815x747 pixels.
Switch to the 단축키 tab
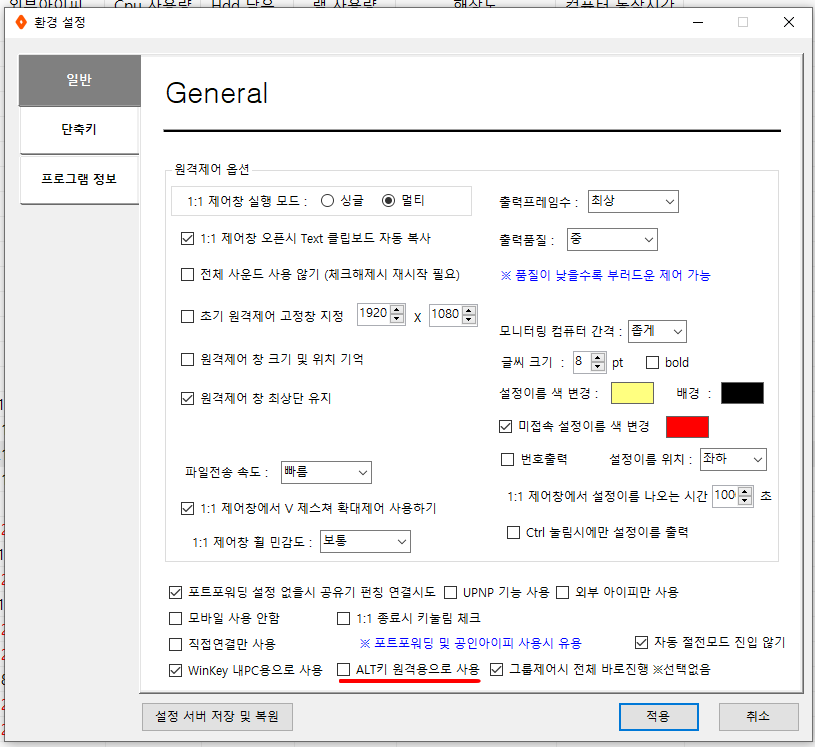[x=79, y=129]
